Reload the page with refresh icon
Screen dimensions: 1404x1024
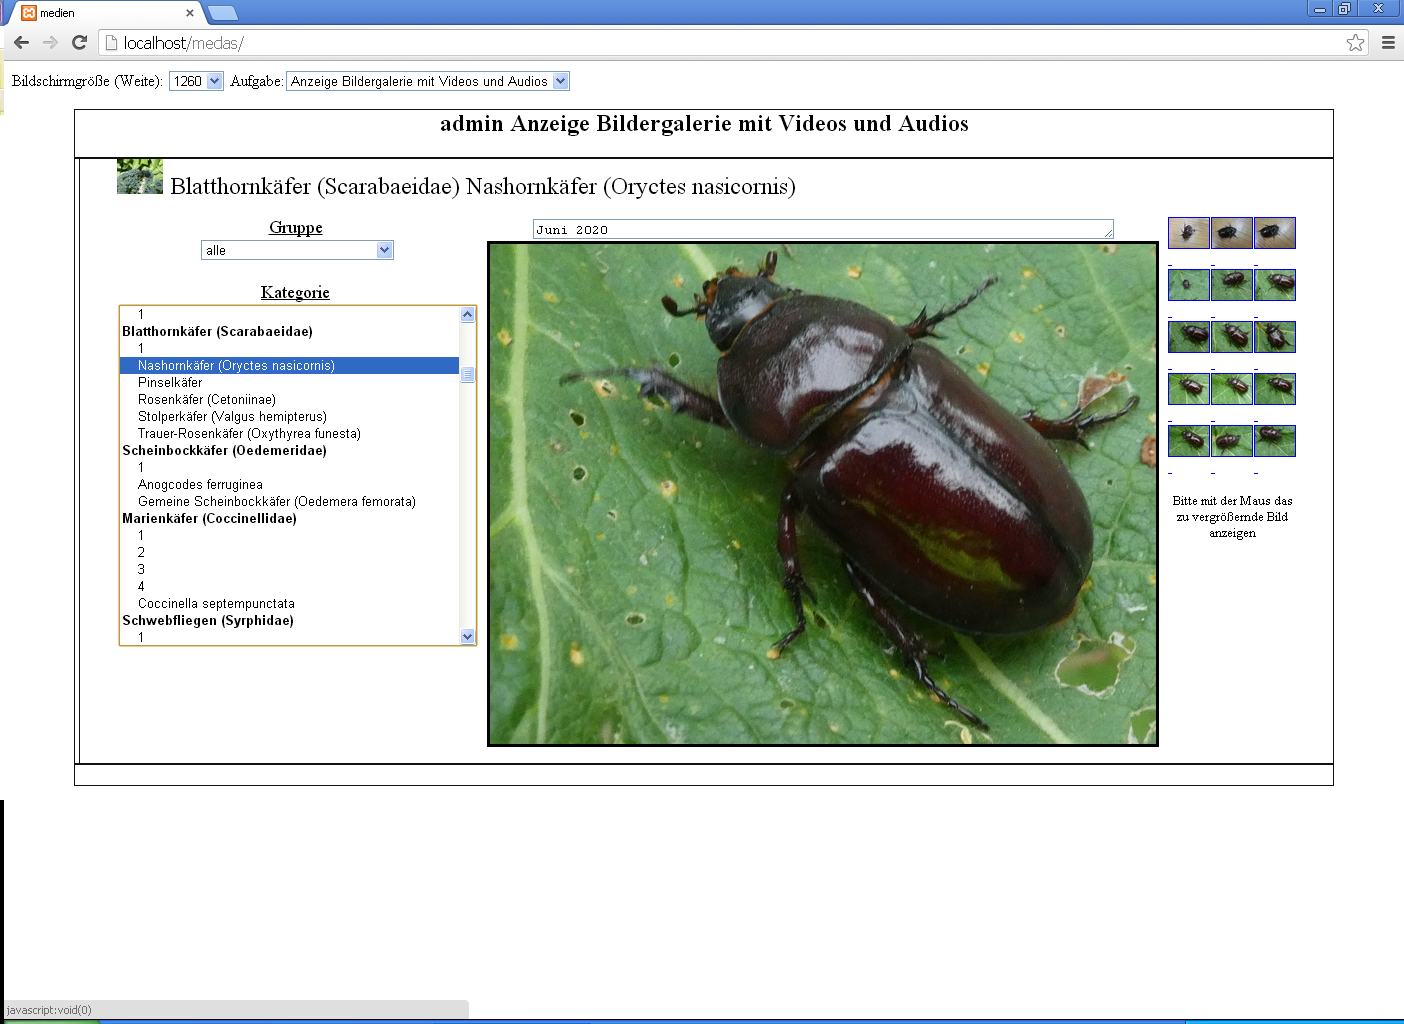click(x=79, y=43)
